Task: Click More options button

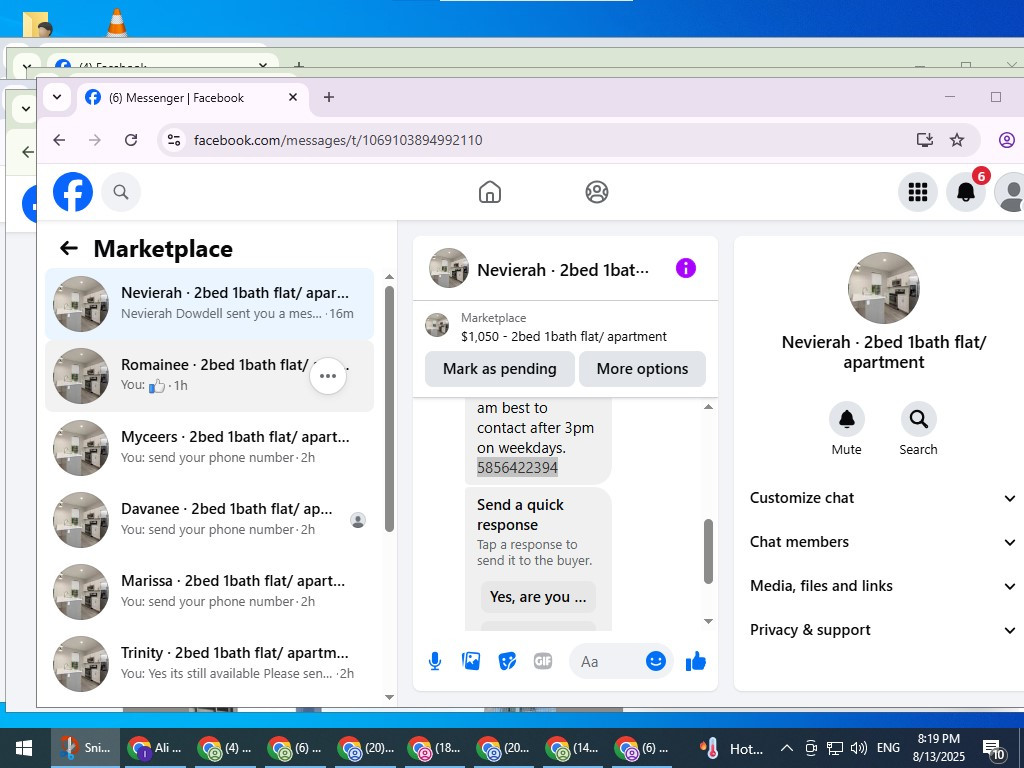Action: pos(642,369)
